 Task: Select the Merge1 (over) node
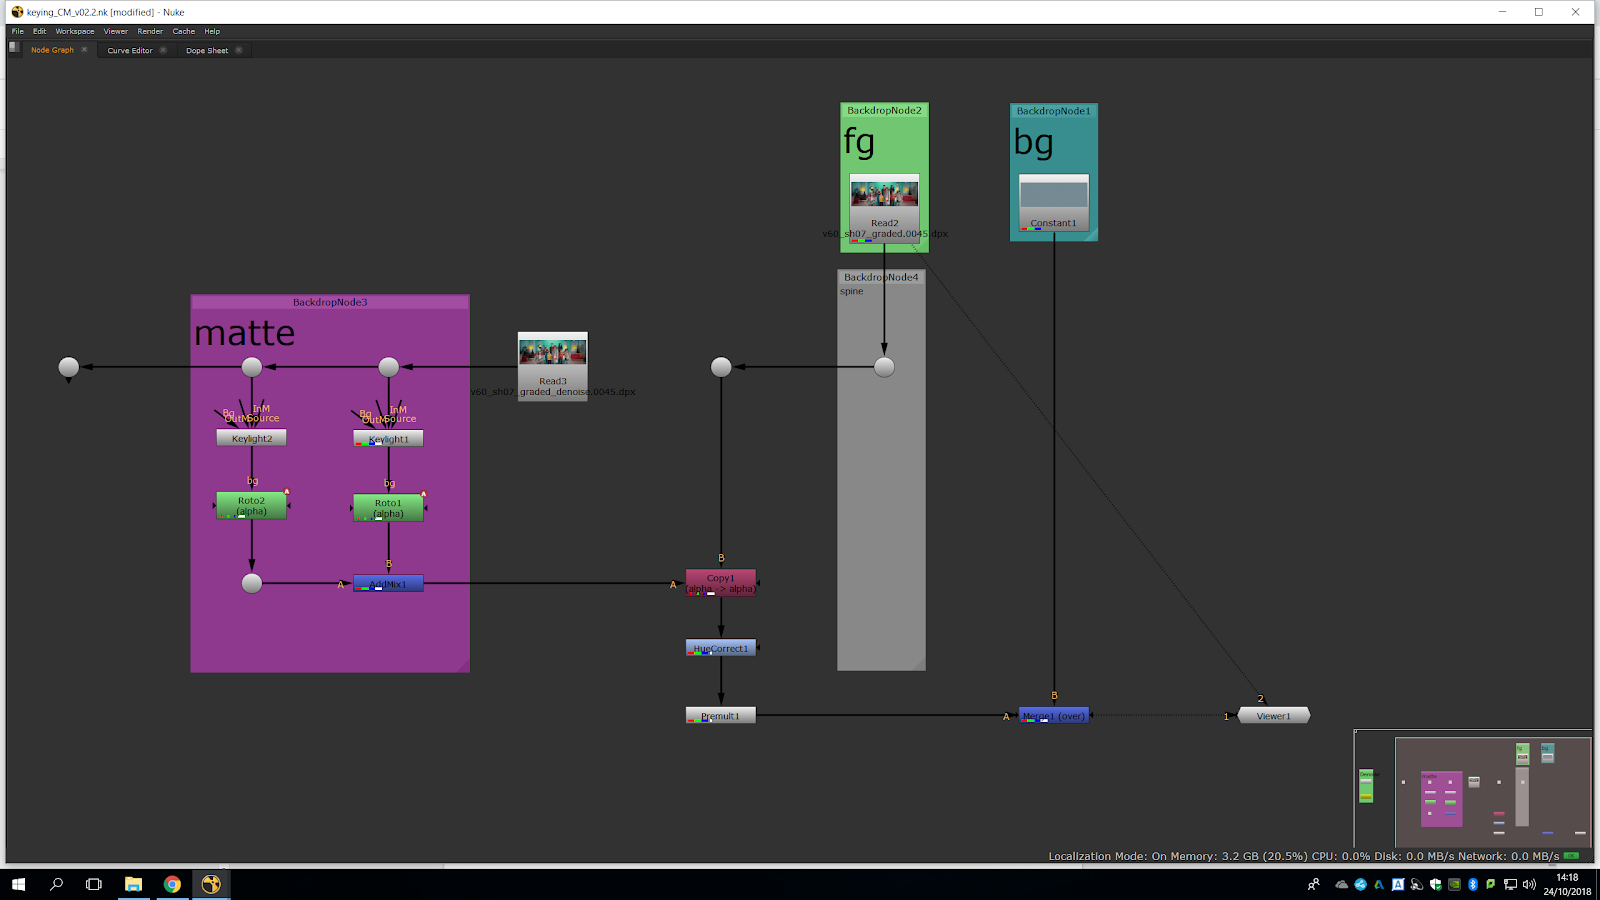pos(1054,715)
